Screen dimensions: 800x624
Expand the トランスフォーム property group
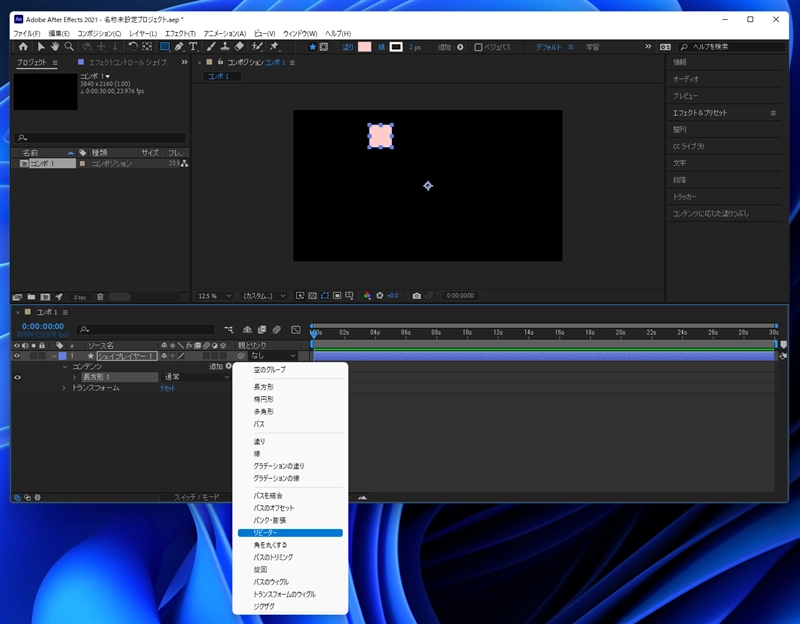[x=64, y=388]
